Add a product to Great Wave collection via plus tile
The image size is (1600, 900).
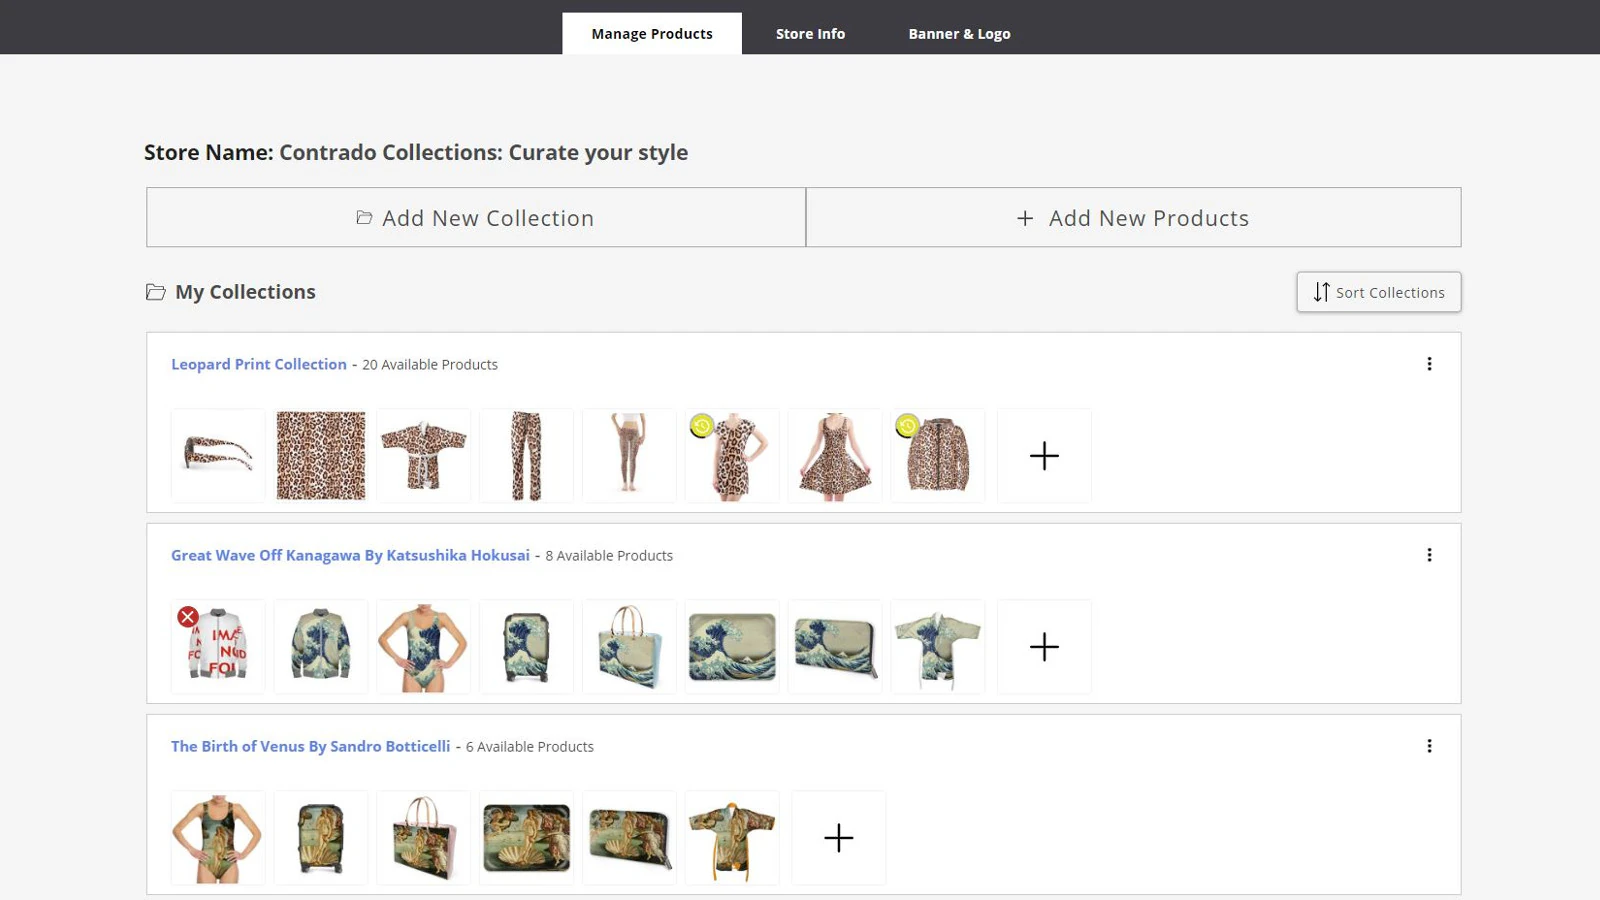tap(1044, 647)
